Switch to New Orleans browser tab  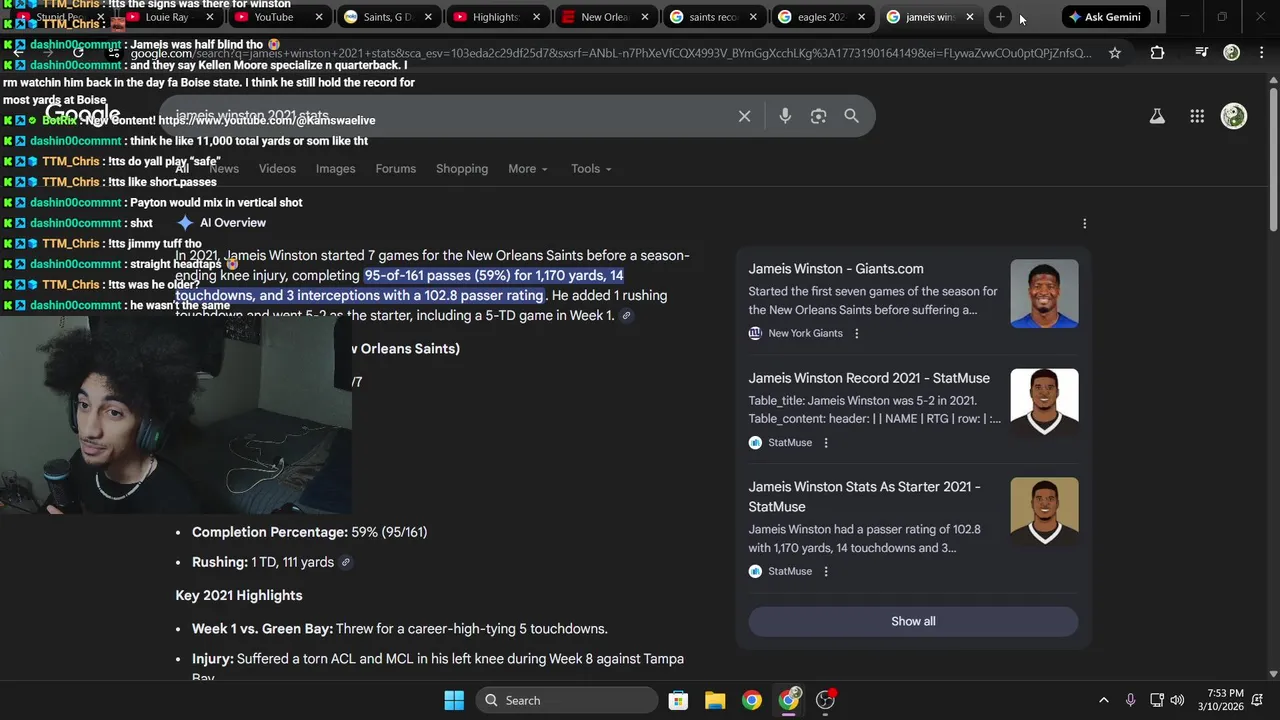pyautogui.click(x=603, y=17)
